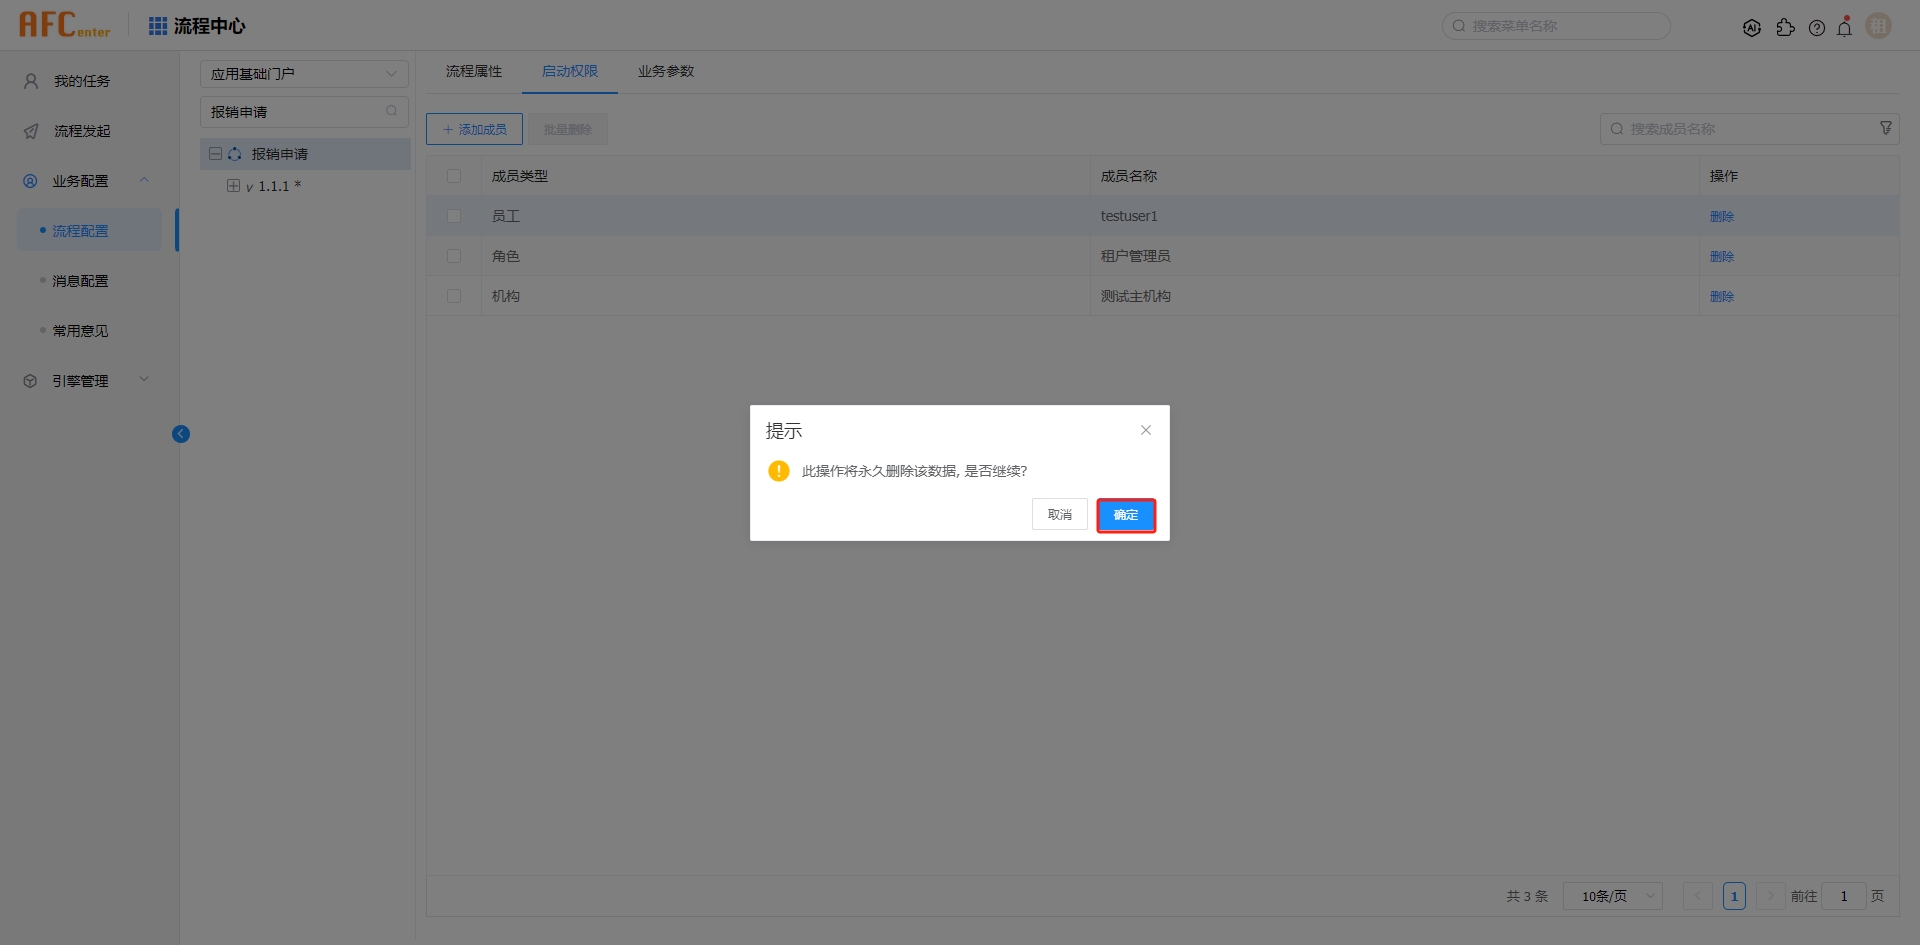
Task: Switch to the 流程属性 tab
Action: (x=474, y=71)
